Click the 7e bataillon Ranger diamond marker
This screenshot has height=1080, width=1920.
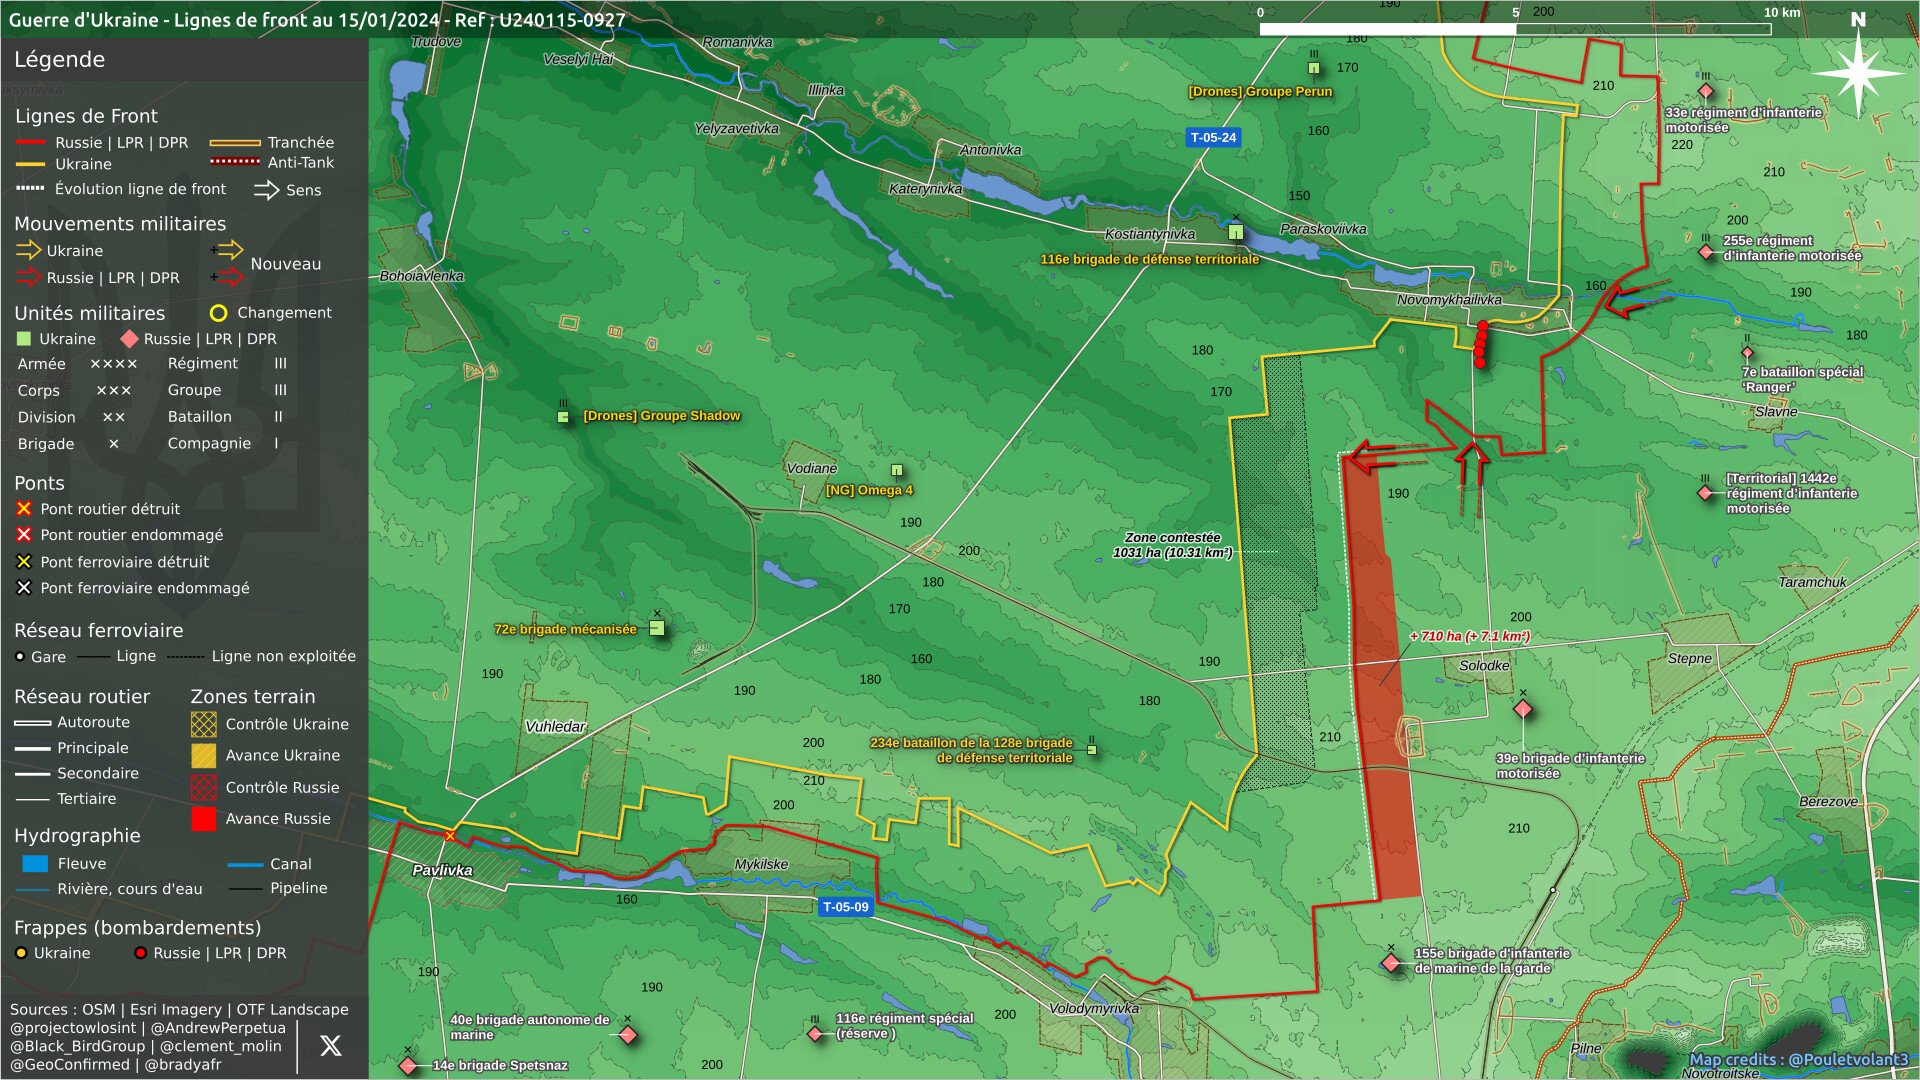(x=1747, y=352)
